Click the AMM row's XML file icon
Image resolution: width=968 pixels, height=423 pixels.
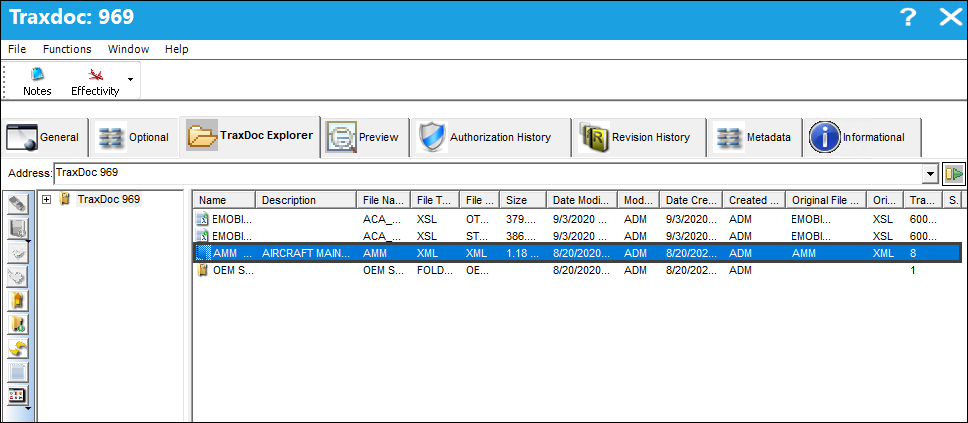click(x=202, y=253)
